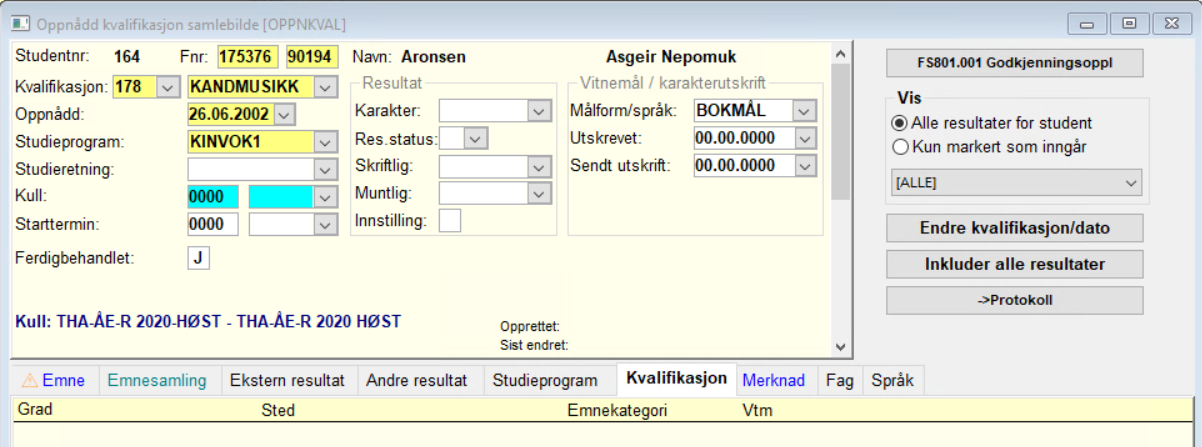Expand the Skriftlig dropdown
The height and width of the screenshot is (447, 1202).
tap(539, 166)
